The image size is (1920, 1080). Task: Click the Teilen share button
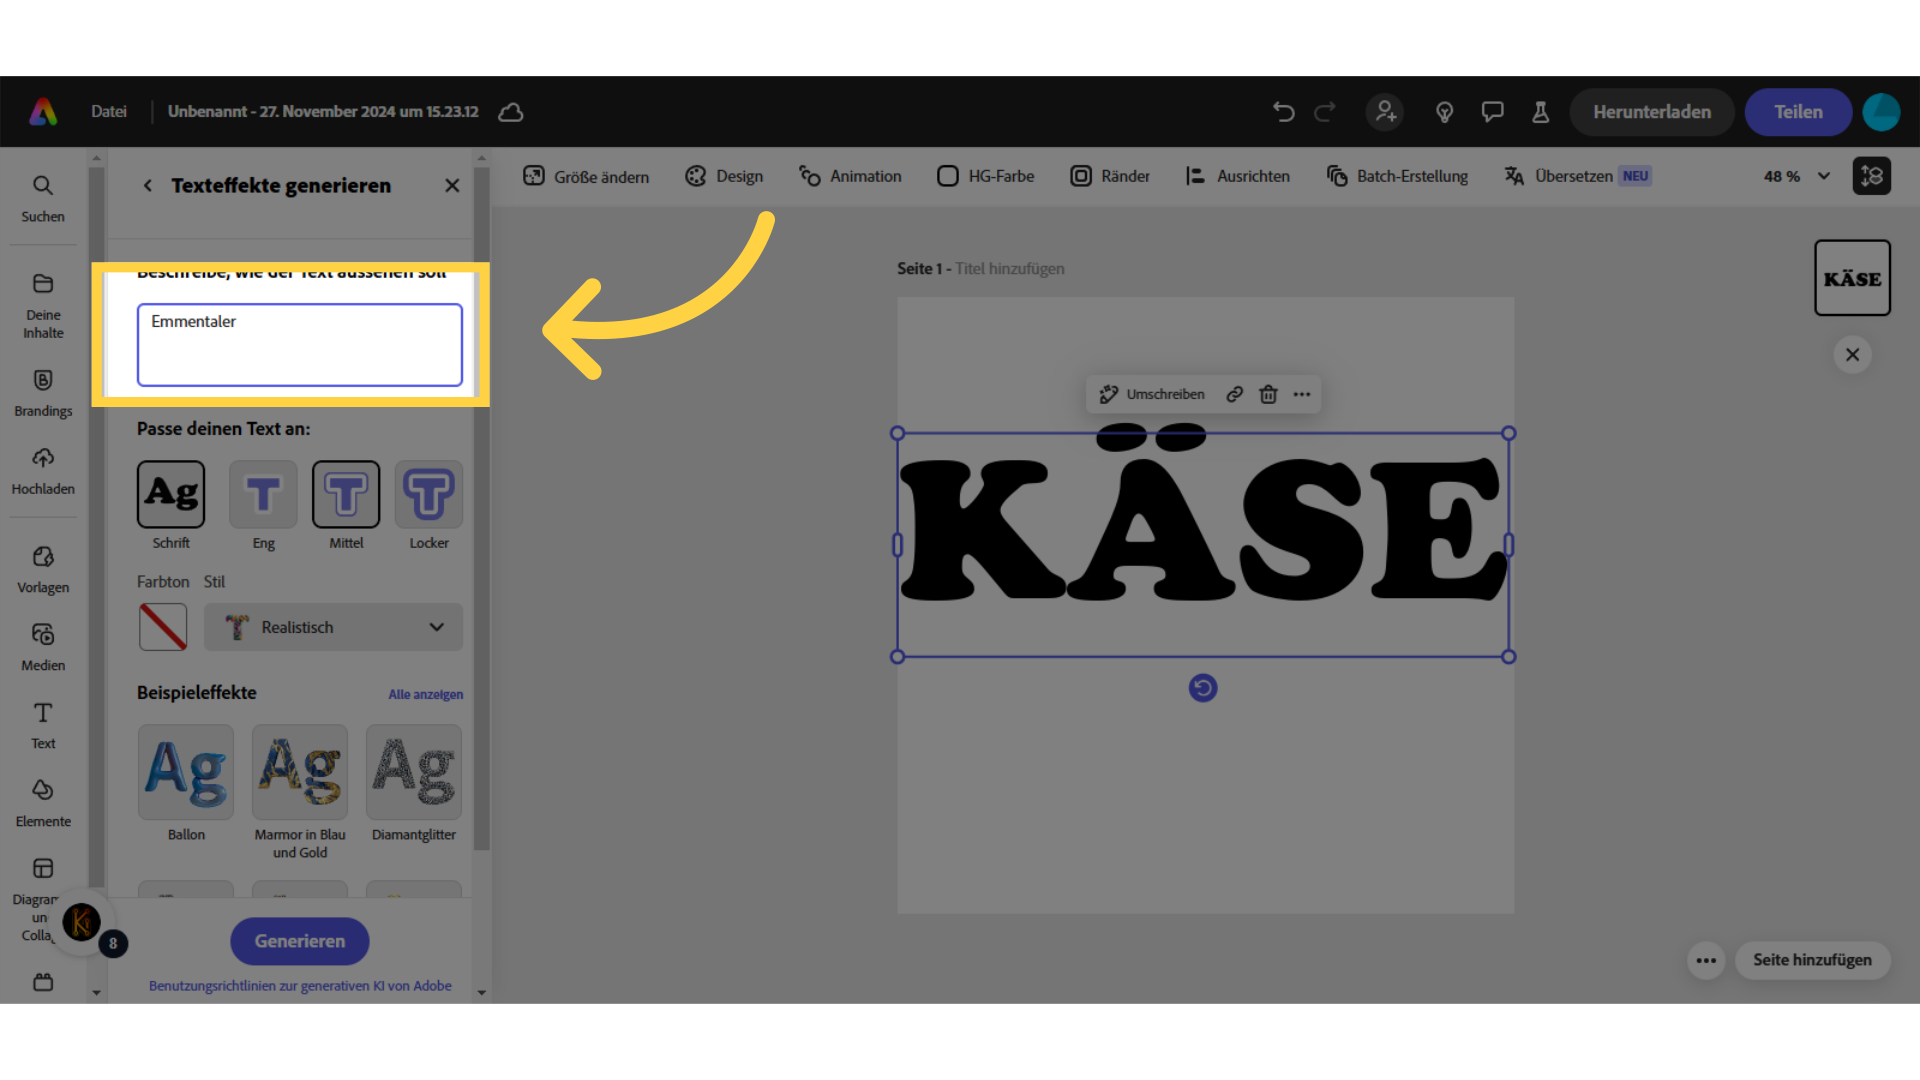point(1798,112)
